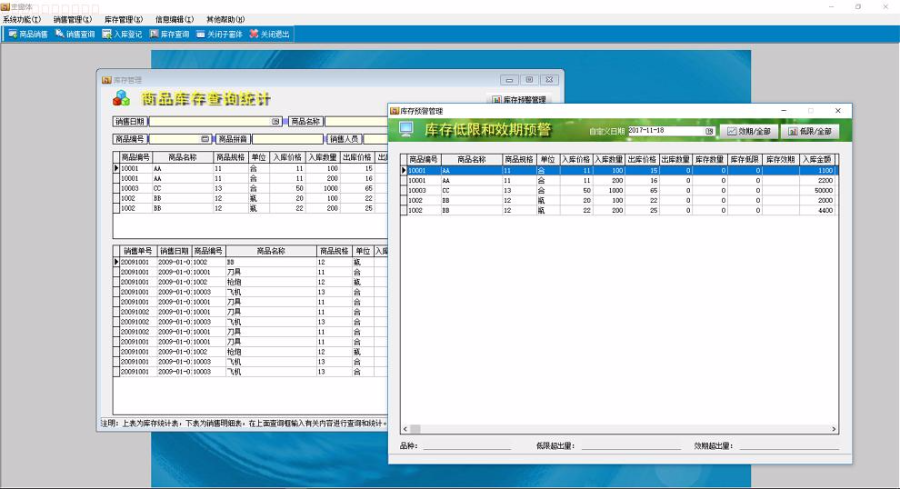Open the 库存管理 menu
The width and height of the screenshot is (900, 489).
[123, 20]
